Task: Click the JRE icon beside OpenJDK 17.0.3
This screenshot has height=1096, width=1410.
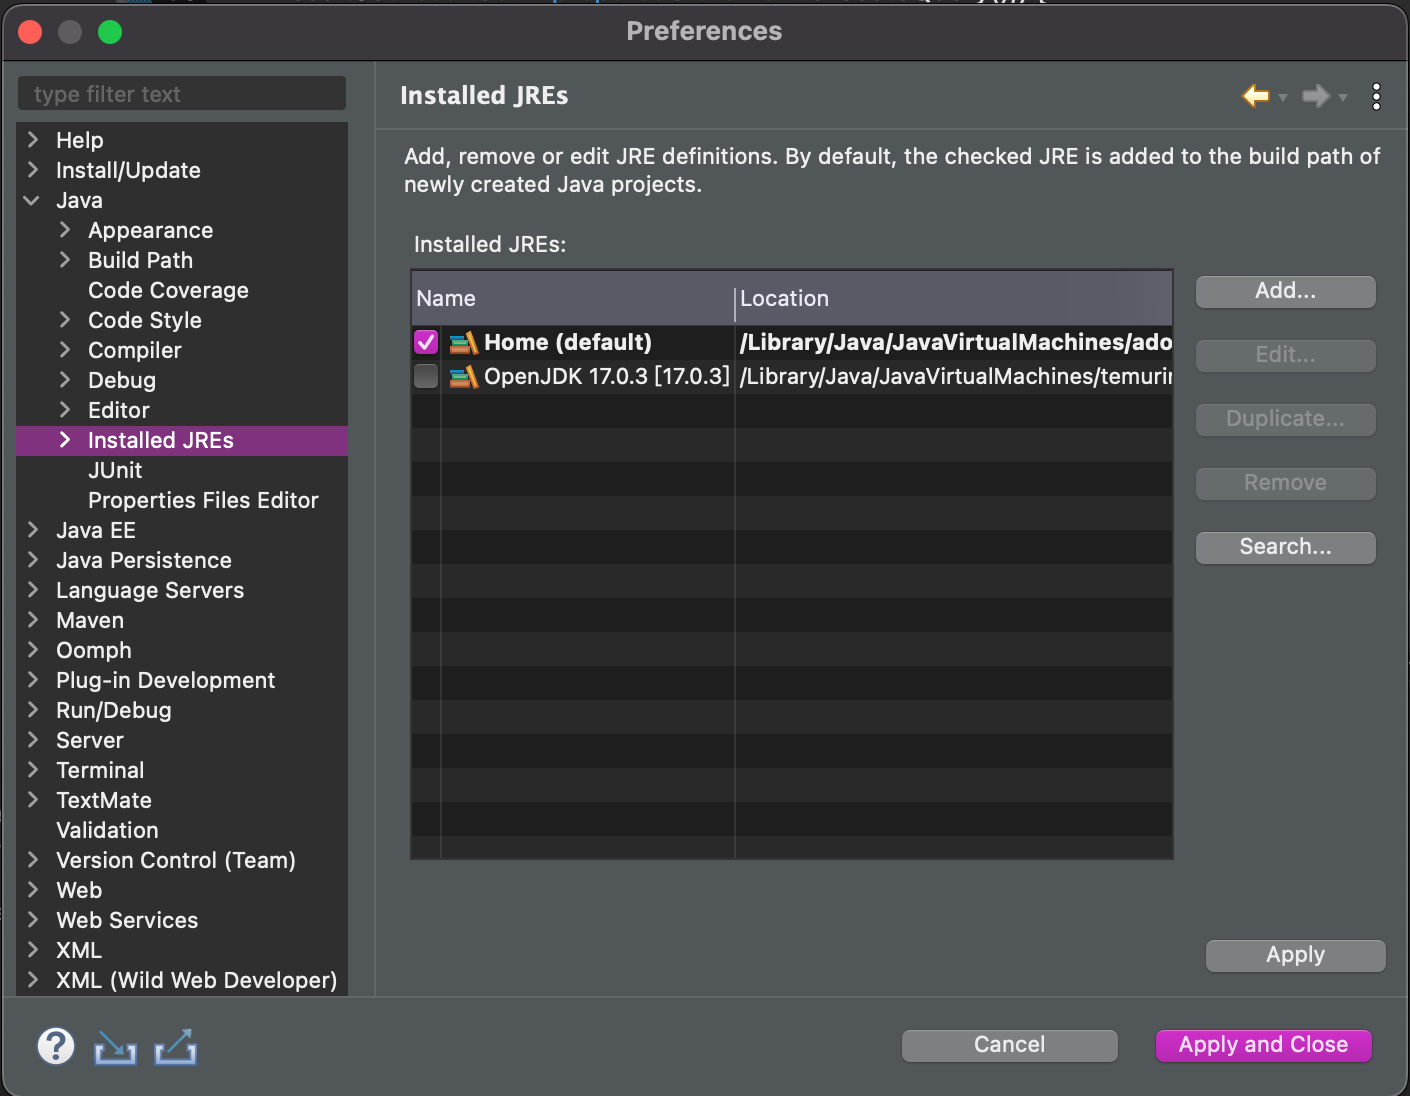Action: pyautogui.click(x=463, y=377)
